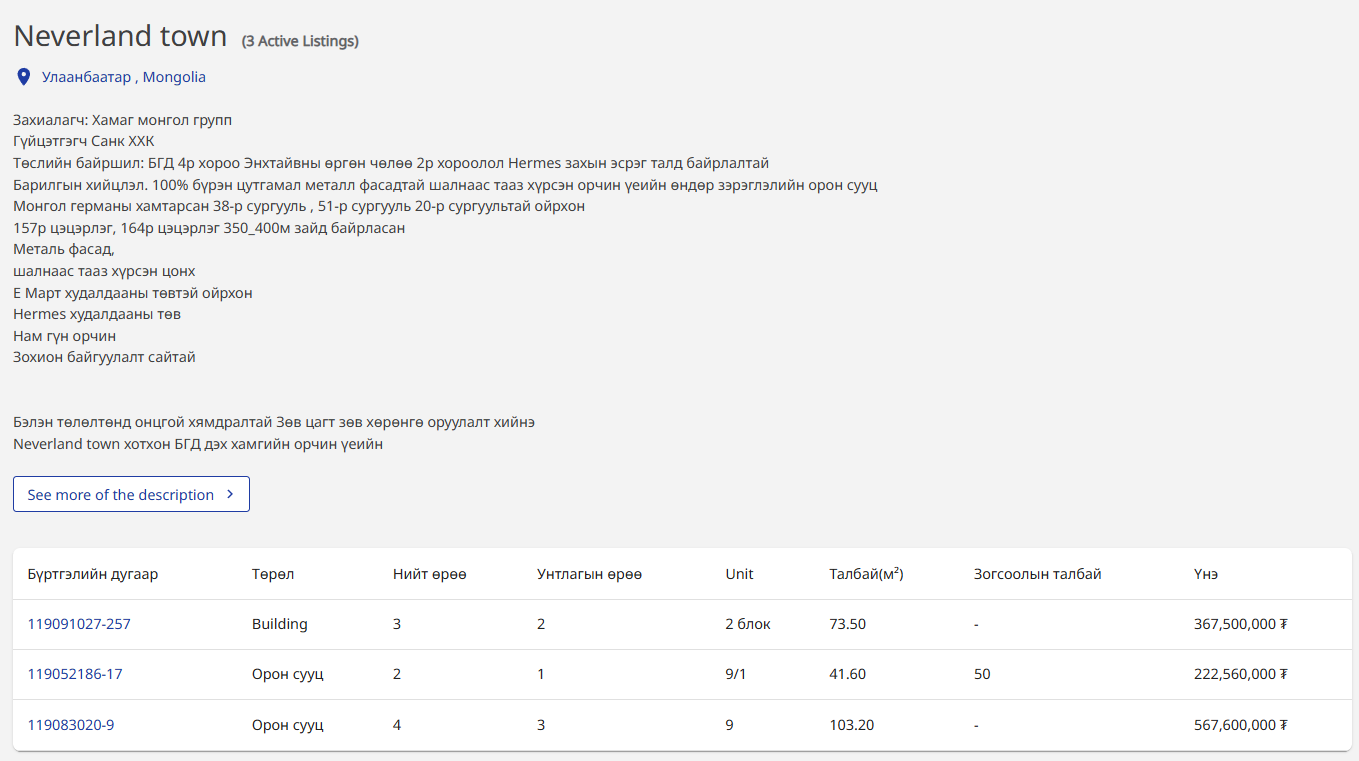
Task: Select the 222,560,000 ₮ price cell
Action: tap(1240, 674)
